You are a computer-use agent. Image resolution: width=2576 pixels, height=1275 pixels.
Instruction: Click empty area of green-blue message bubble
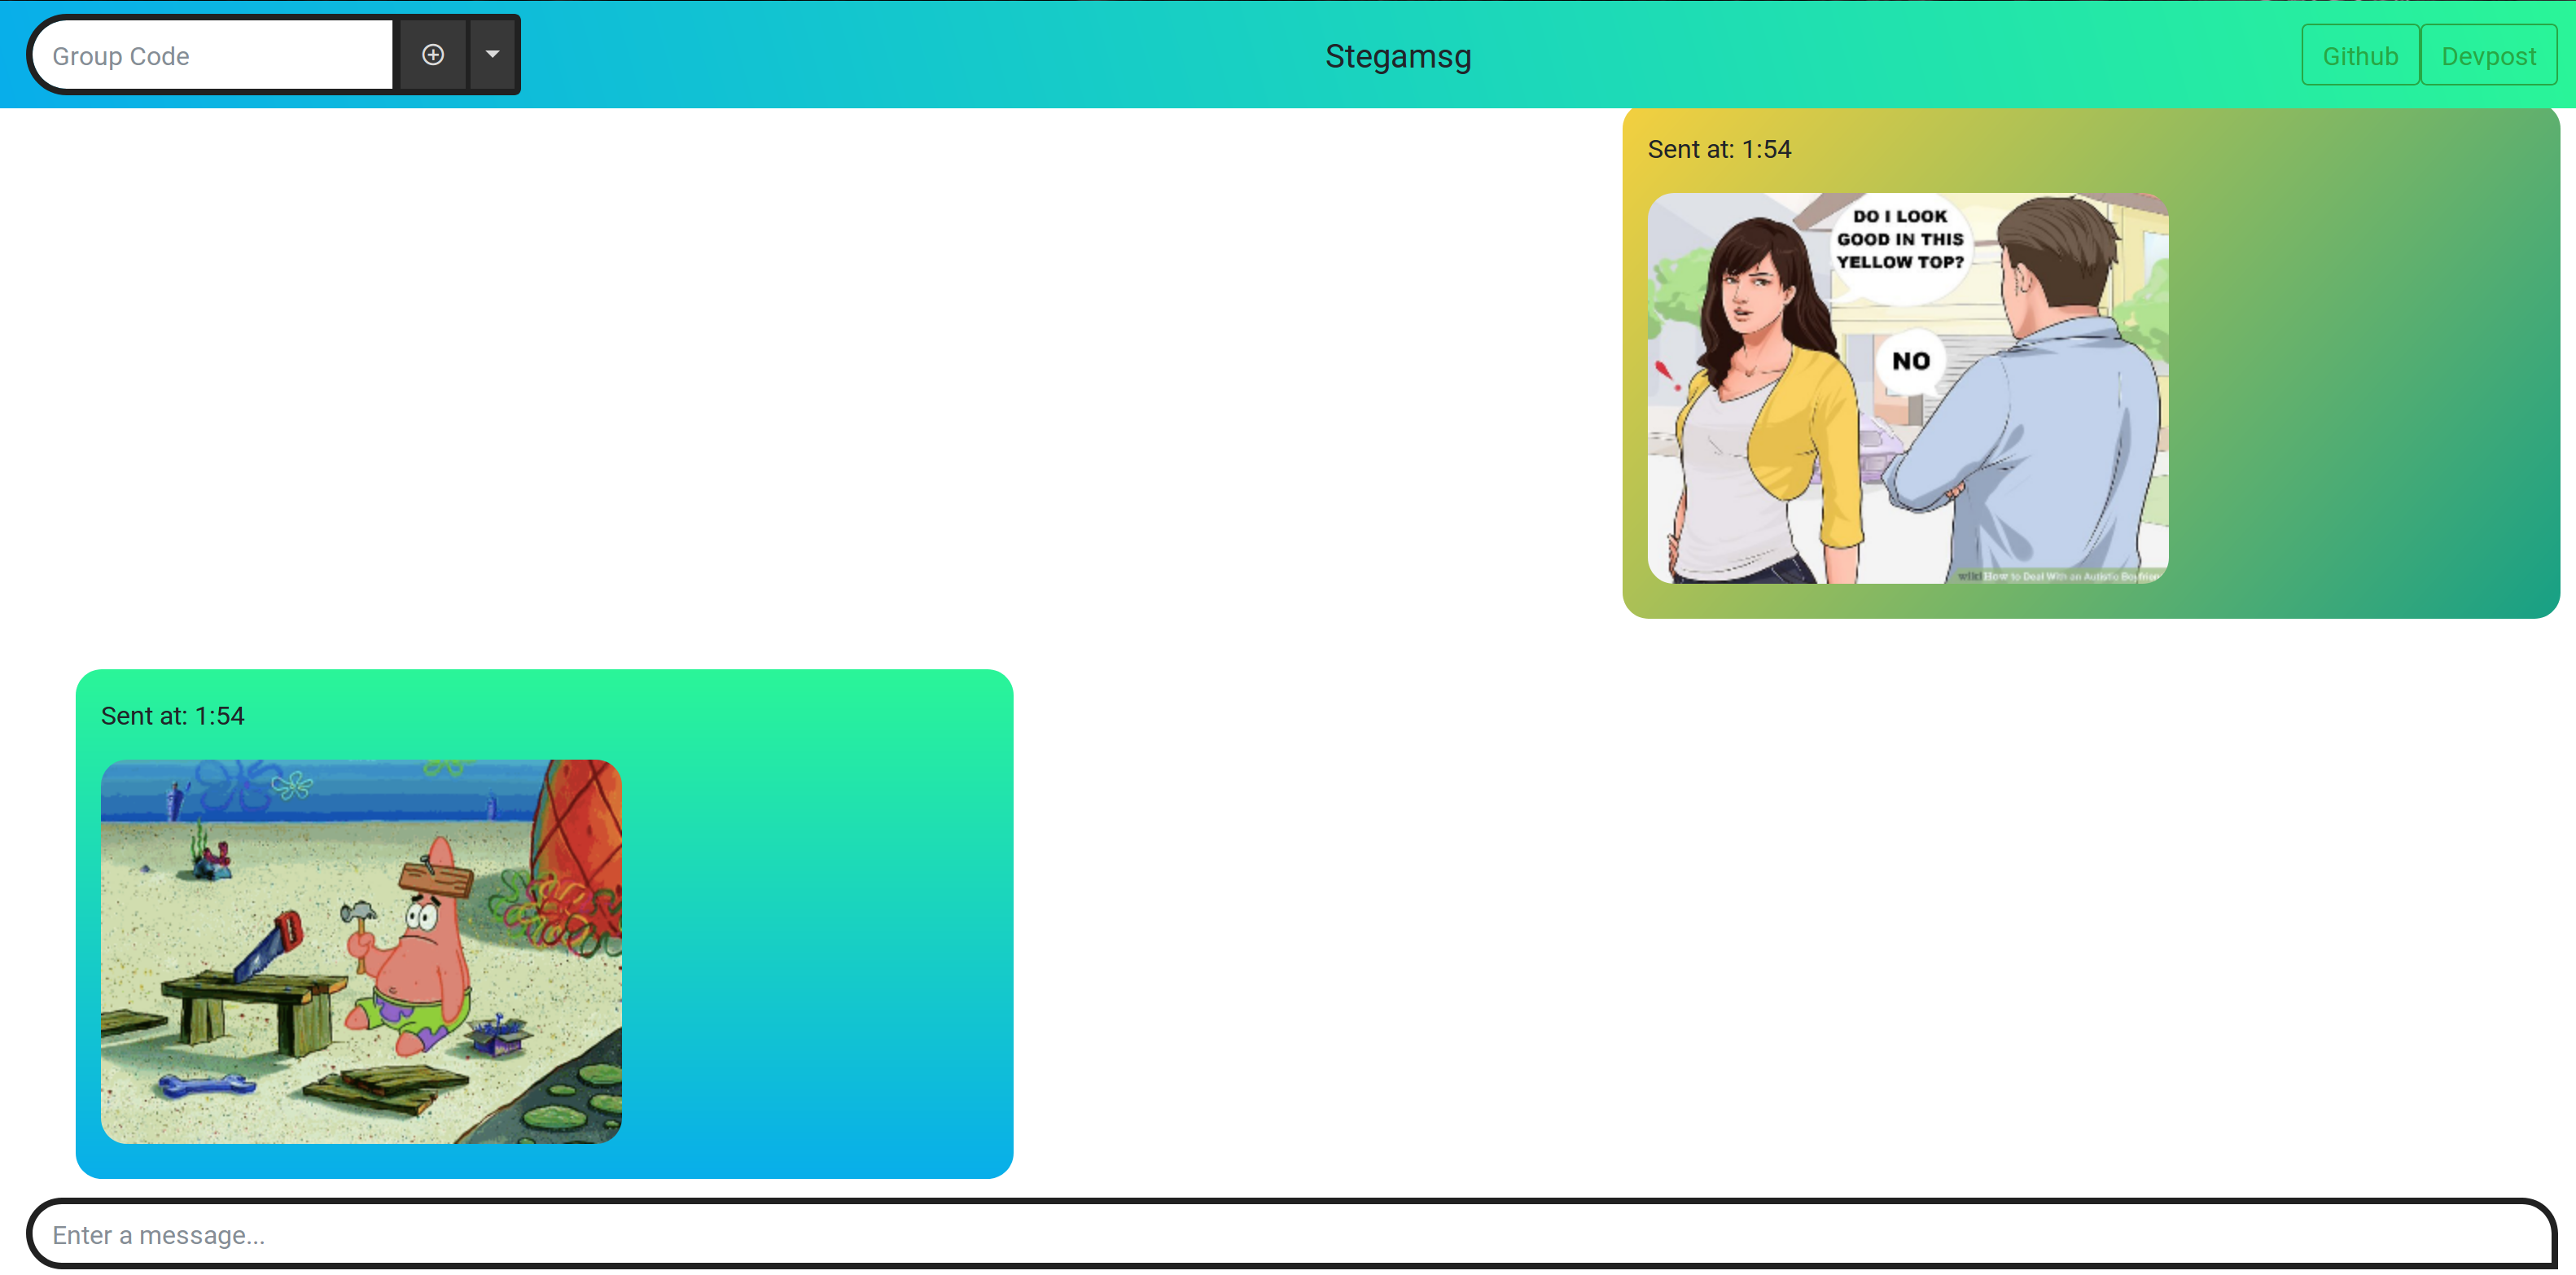tap(820, 950)
